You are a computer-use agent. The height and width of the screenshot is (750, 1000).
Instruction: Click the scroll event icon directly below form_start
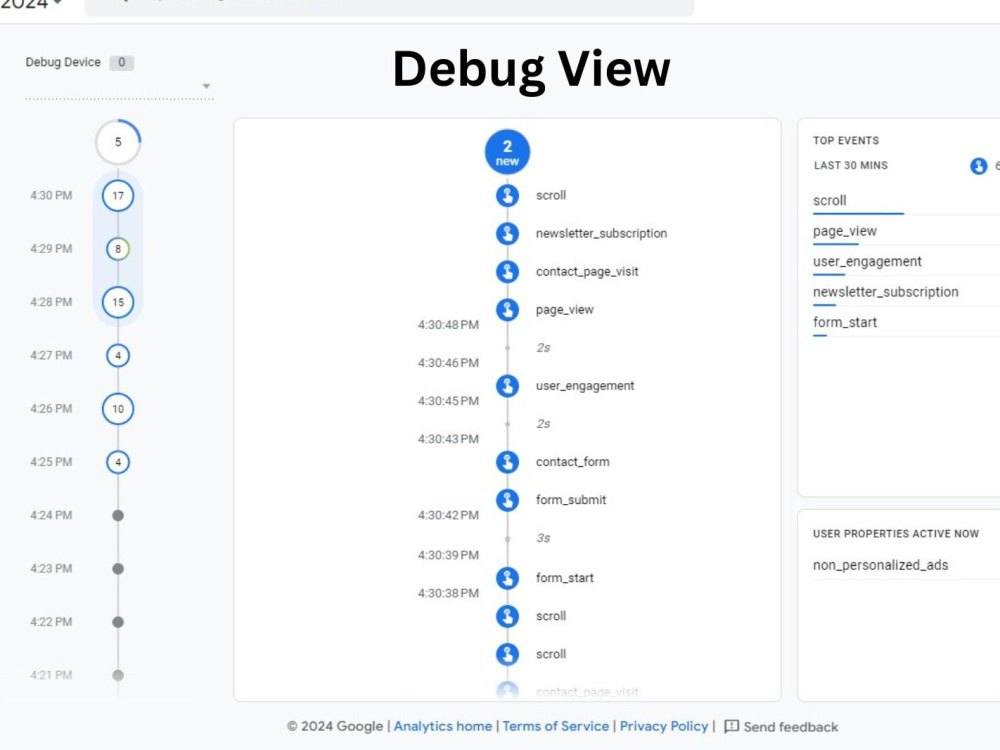[508, 616]
